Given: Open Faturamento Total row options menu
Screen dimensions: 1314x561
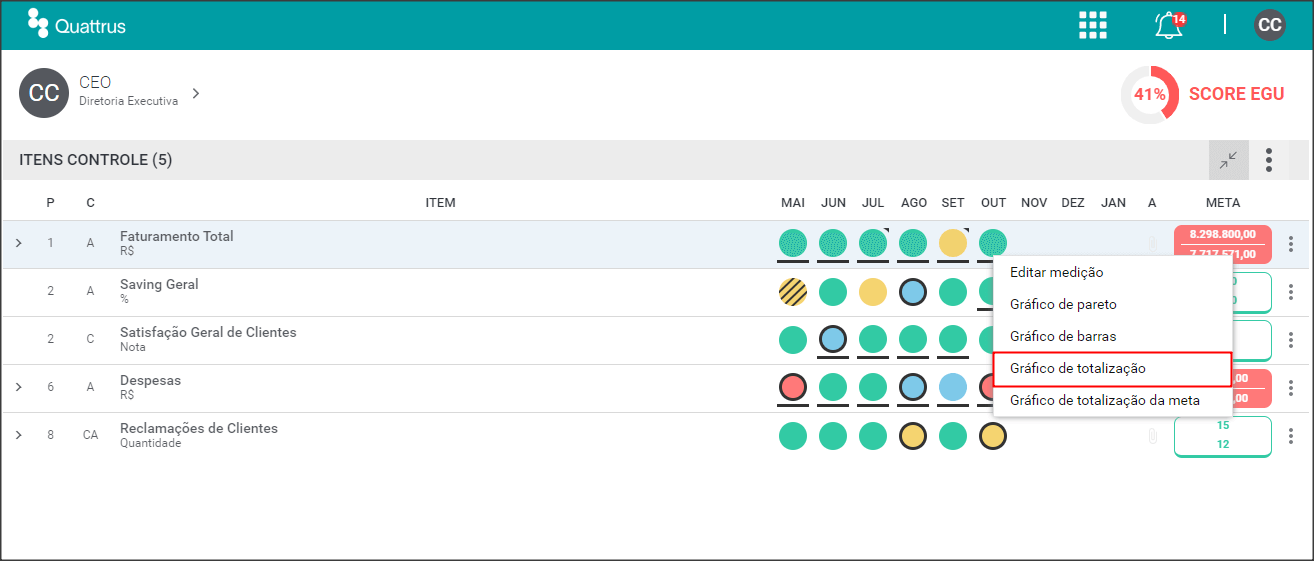Looking at the screenshot, I should tap(1291, 244).
